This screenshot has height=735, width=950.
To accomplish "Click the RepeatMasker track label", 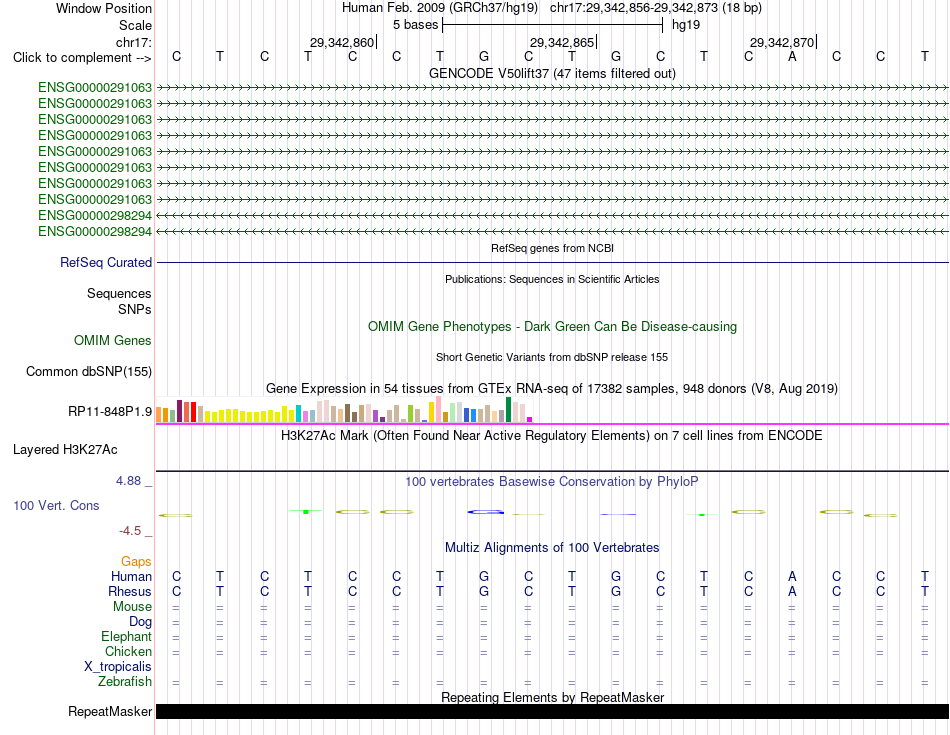I will 110,711.
